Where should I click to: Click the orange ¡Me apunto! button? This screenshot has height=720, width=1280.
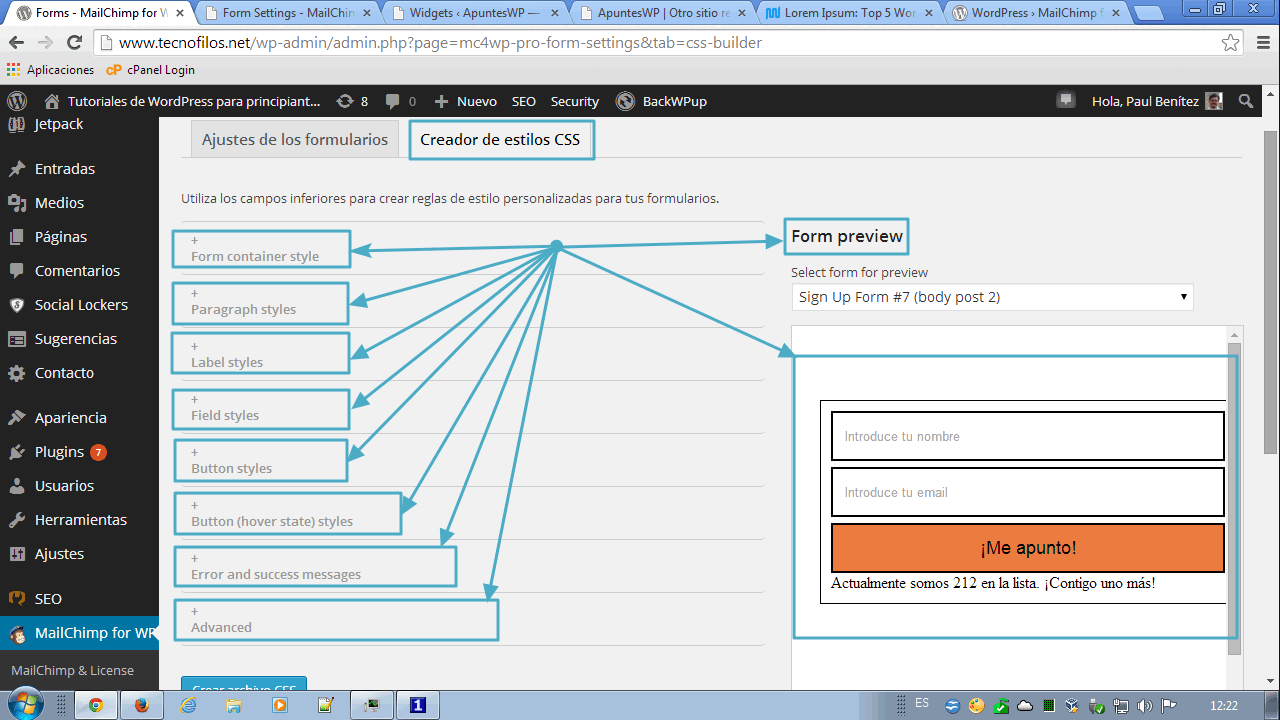coord(1028,548)
